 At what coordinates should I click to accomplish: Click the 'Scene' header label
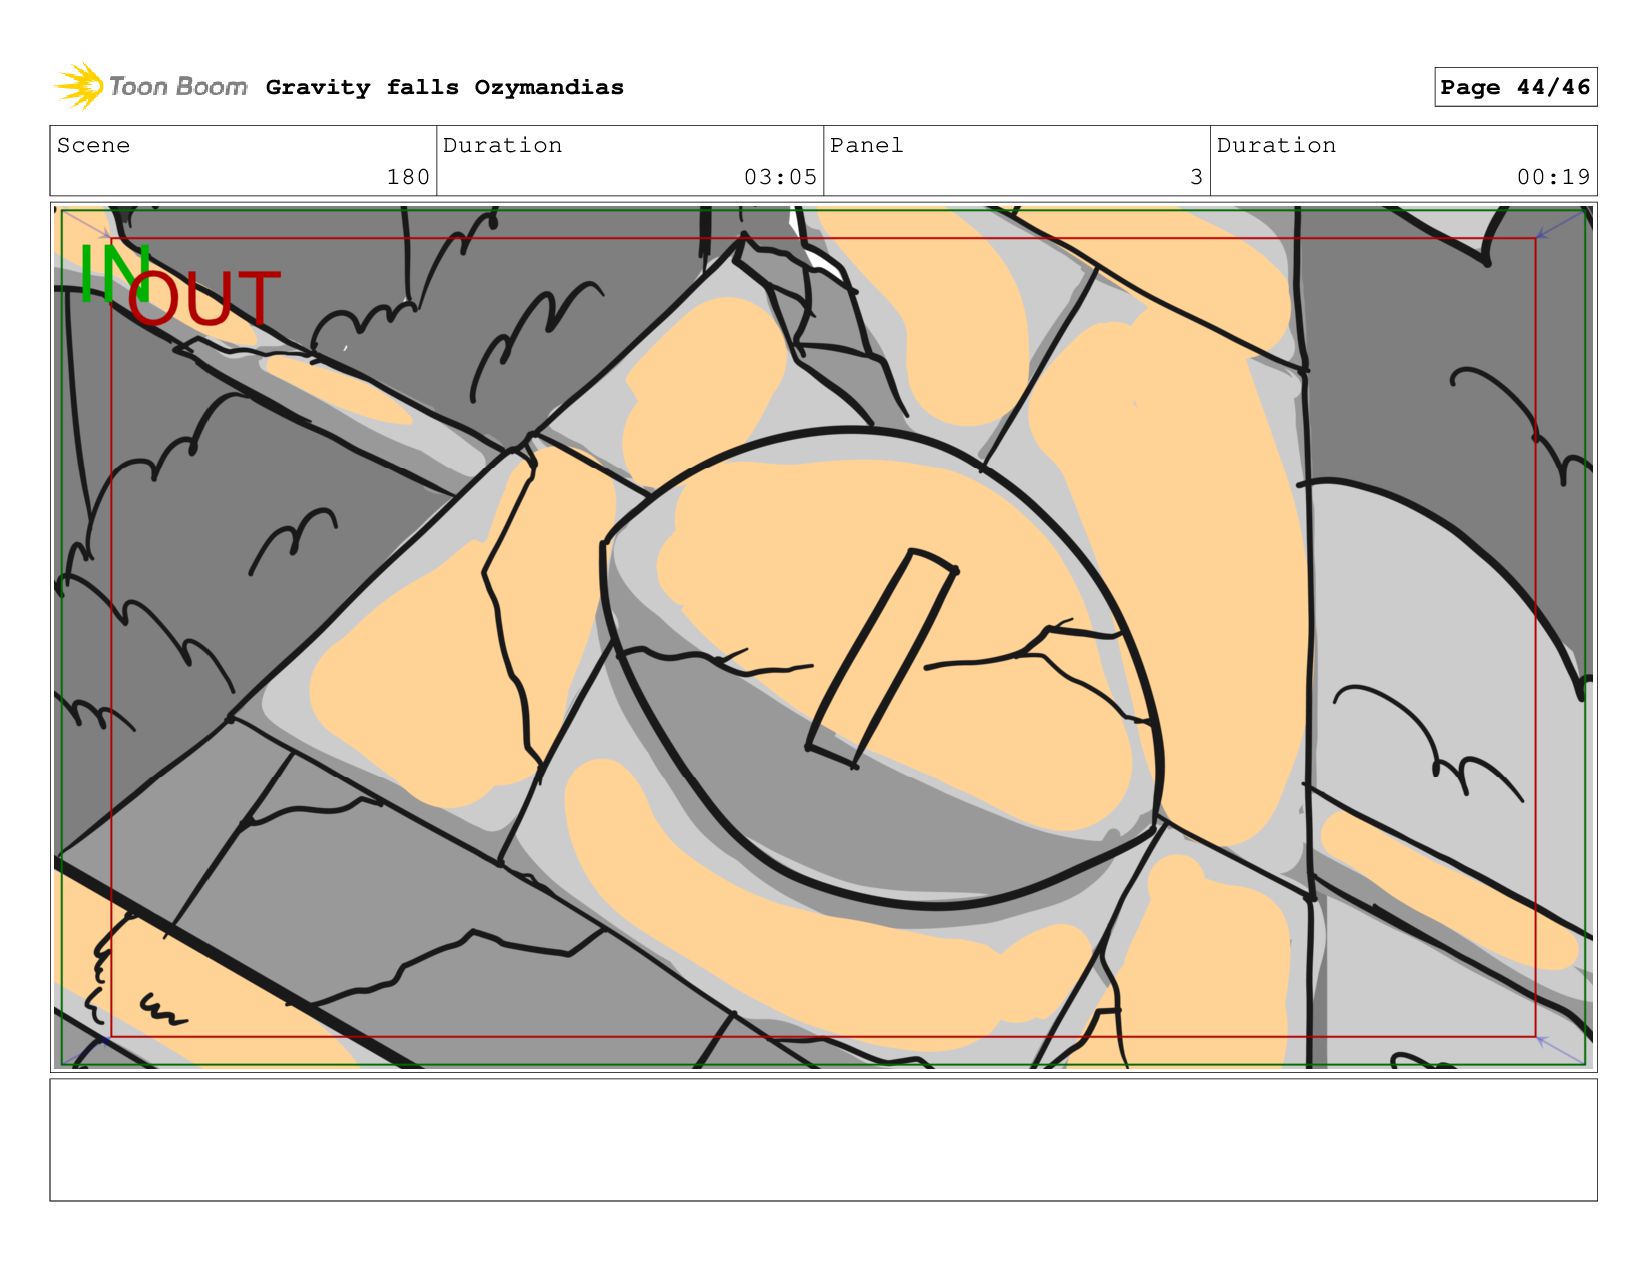point(93,145)
